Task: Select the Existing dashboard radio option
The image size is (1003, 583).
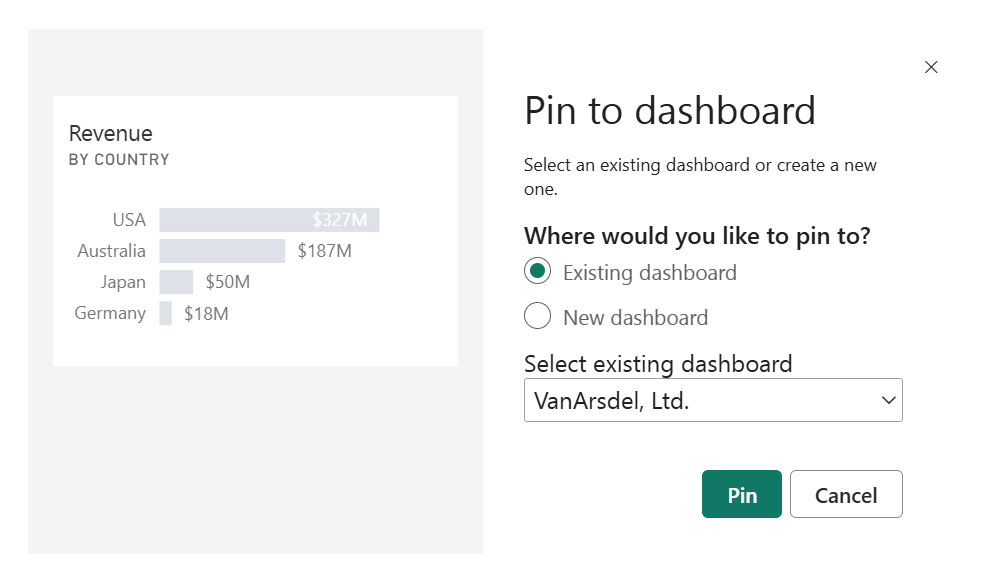Action: [538, 272]
